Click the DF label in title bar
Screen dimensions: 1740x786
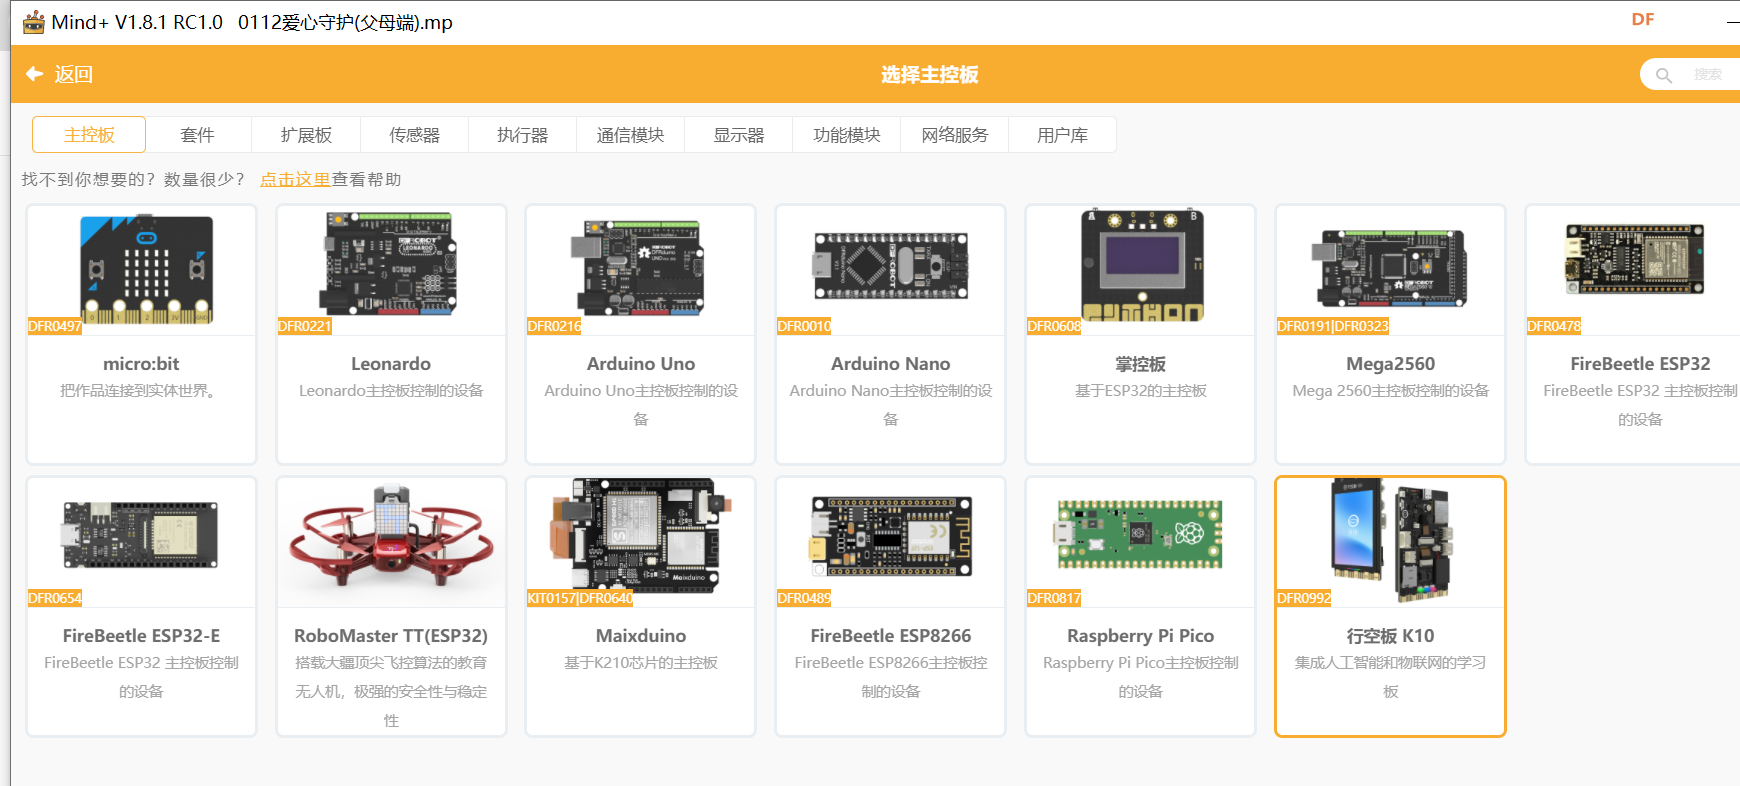point(1643,19)
